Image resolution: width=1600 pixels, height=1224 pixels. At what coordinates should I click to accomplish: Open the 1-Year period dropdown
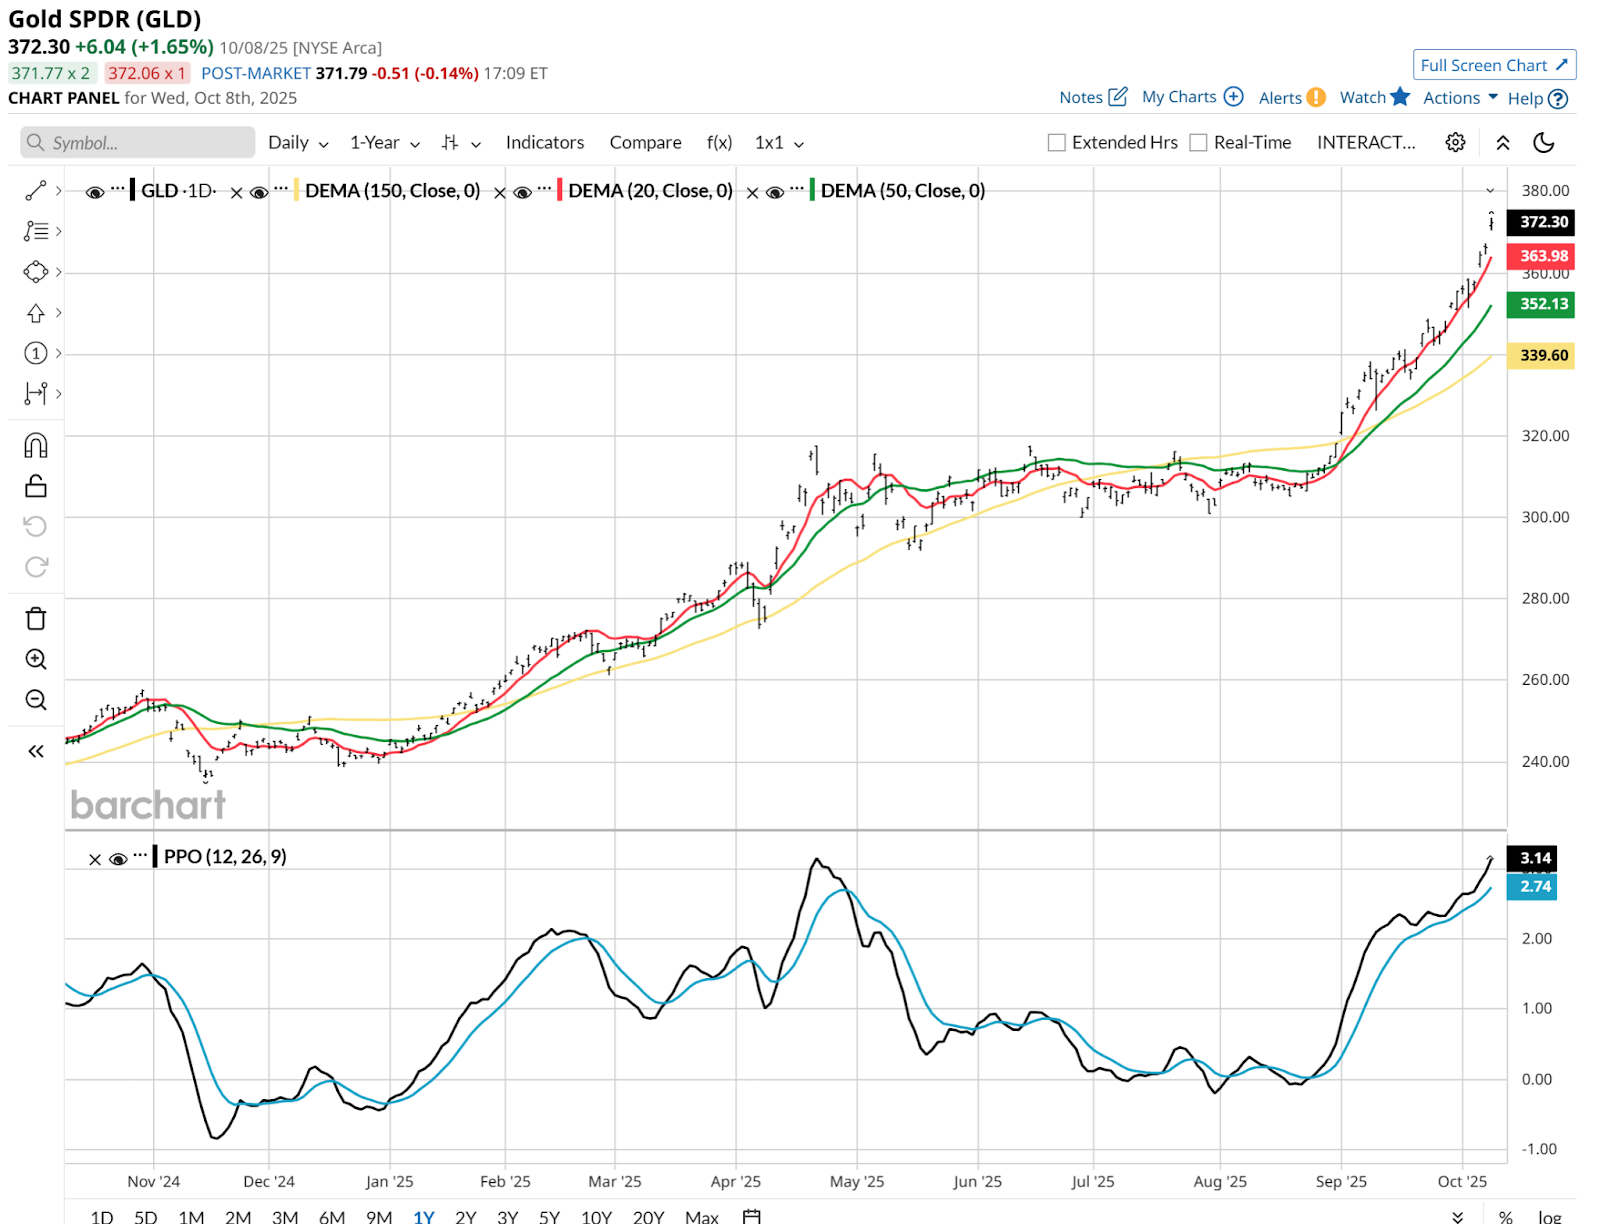click(385, 142)
